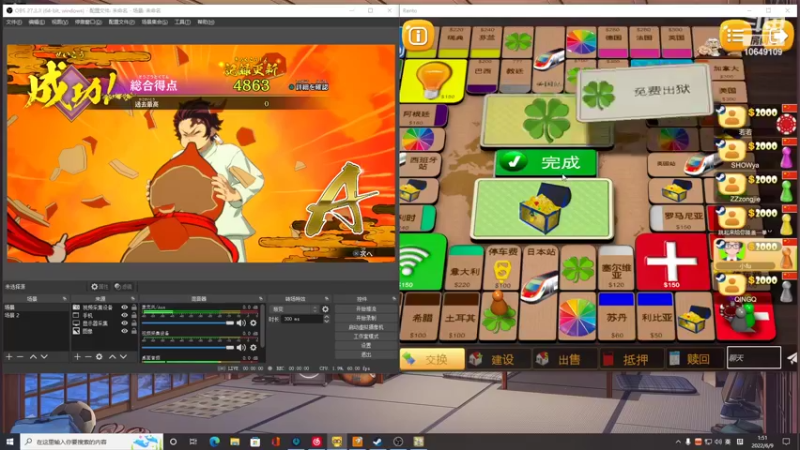The width and height of the screenshot is (800, 450).
Task: Open 视频采集设备 mixer gear settings
Action: pyautogui.click(x=253, y=347)
